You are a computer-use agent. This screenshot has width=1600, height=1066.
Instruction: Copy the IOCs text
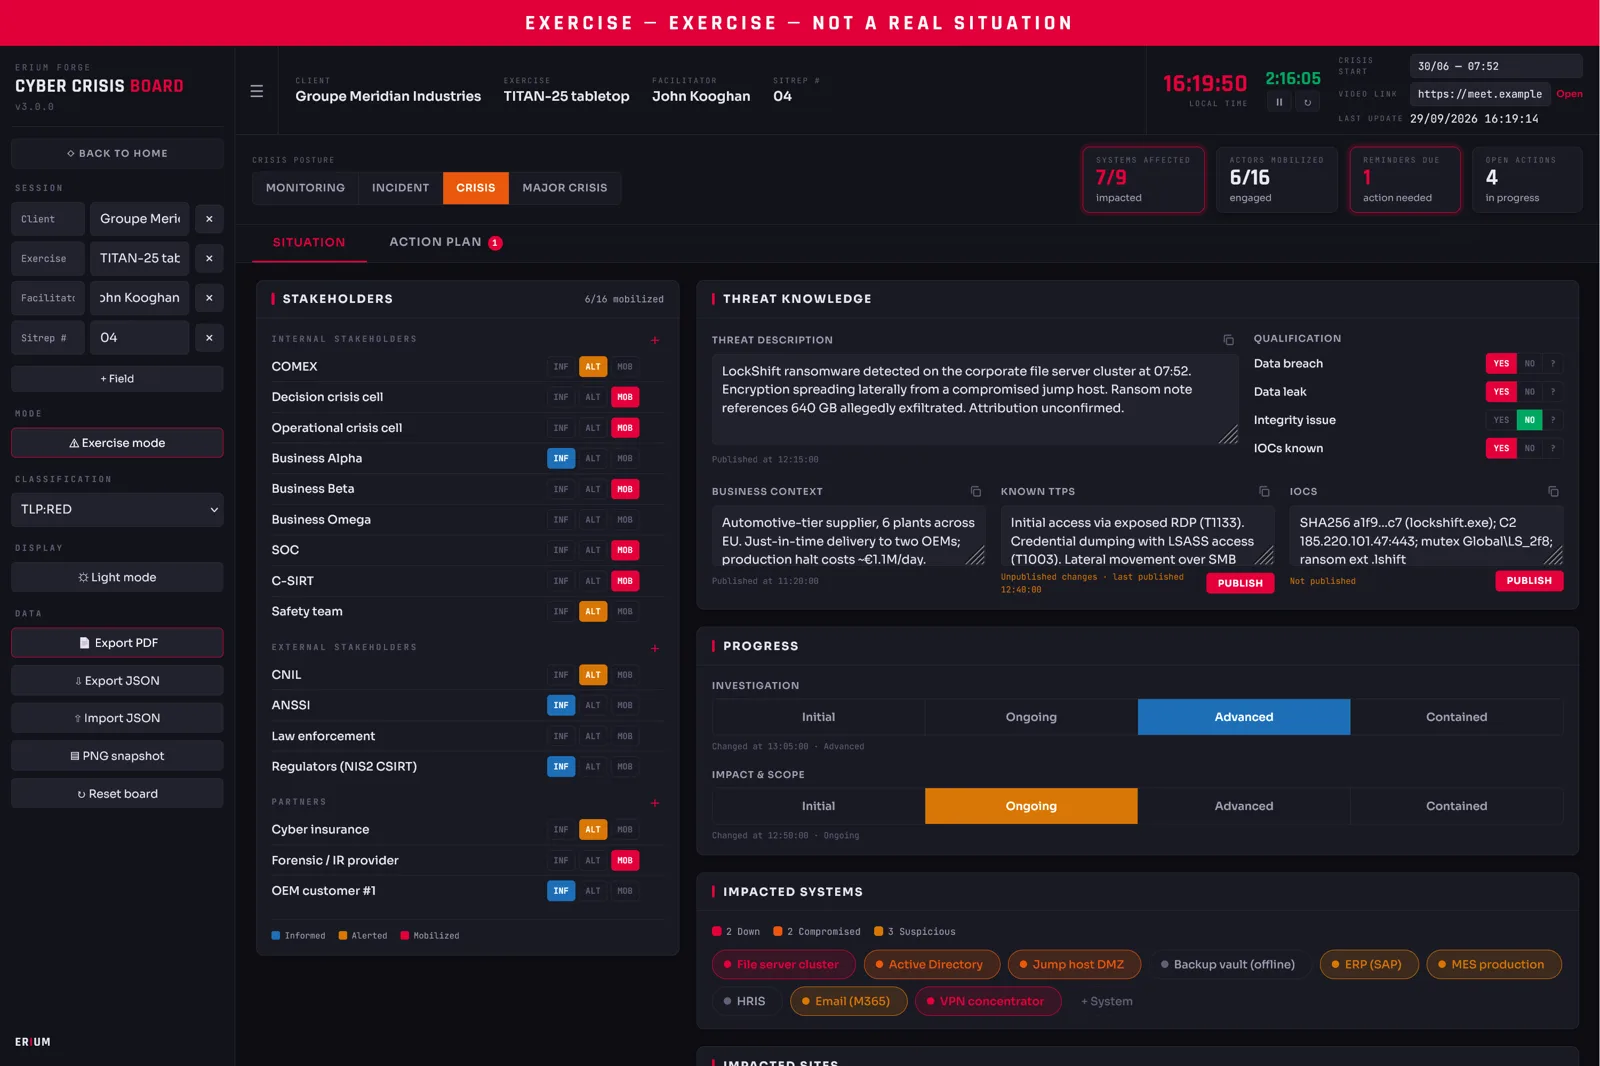pyautogui.click(x=1553, y=491)
